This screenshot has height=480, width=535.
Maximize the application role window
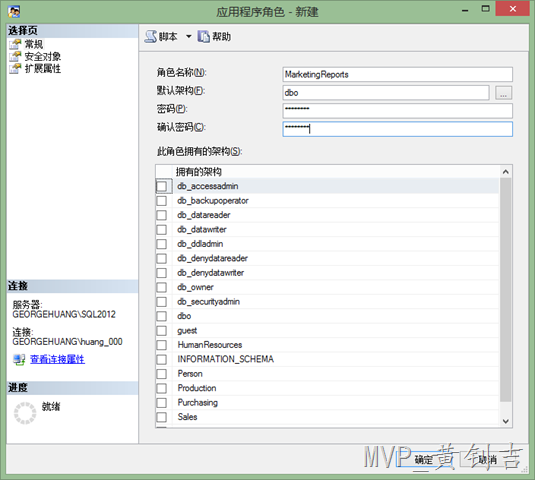click(486, 9)
